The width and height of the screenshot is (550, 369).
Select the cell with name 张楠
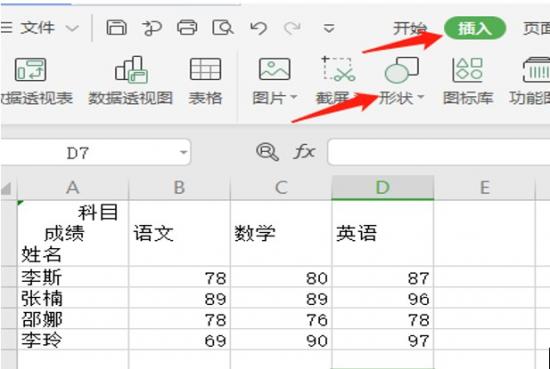pyautogui.click(x=73, y=298)
